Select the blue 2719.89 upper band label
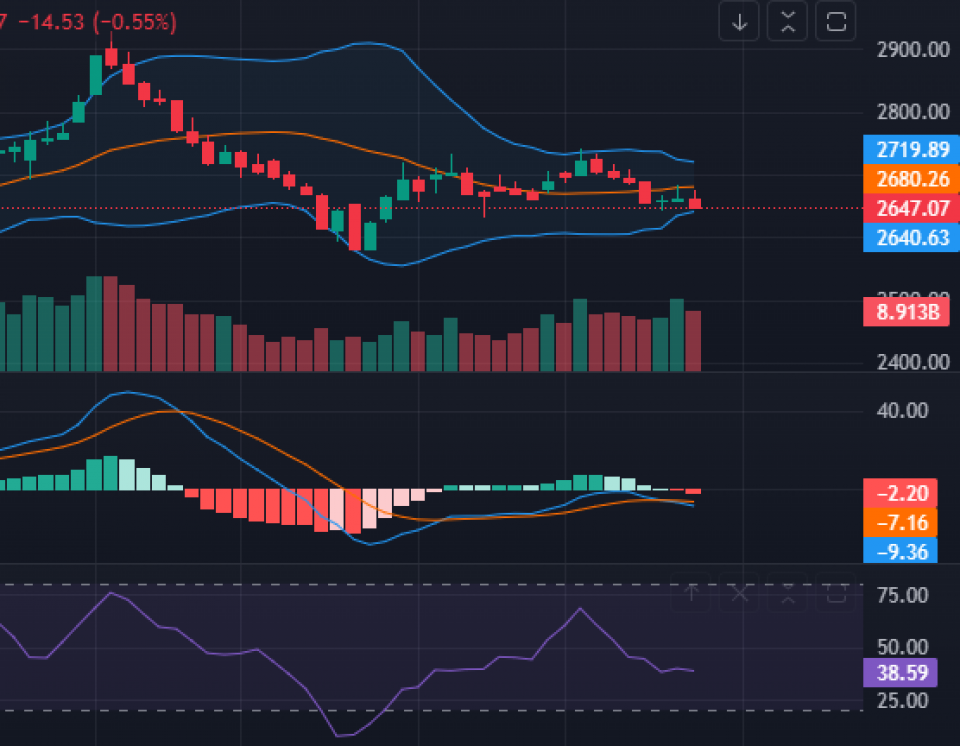 (x=912, y=150)
